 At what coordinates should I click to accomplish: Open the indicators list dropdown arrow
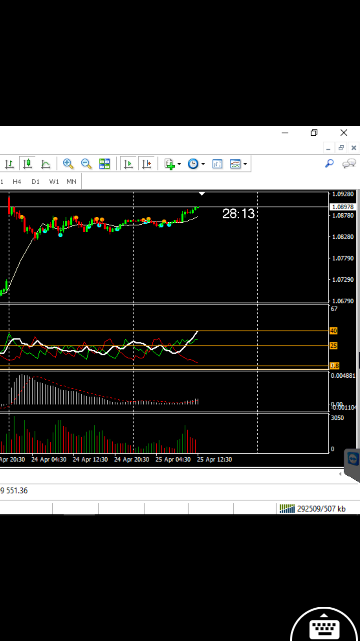pyautogui.click(x=179, y=164)
